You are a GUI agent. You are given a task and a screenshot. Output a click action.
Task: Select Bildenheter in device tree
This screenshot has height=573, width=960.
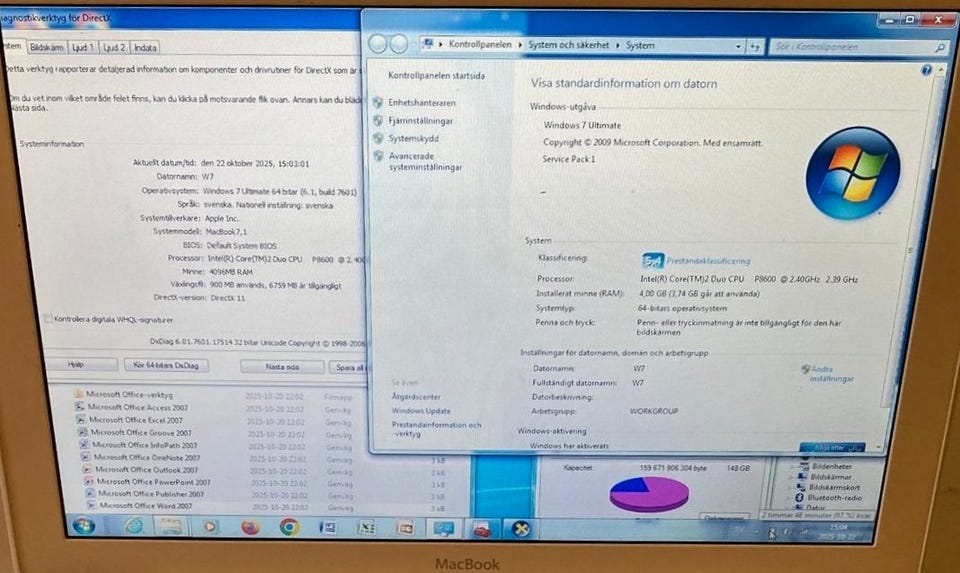point(831,466)
